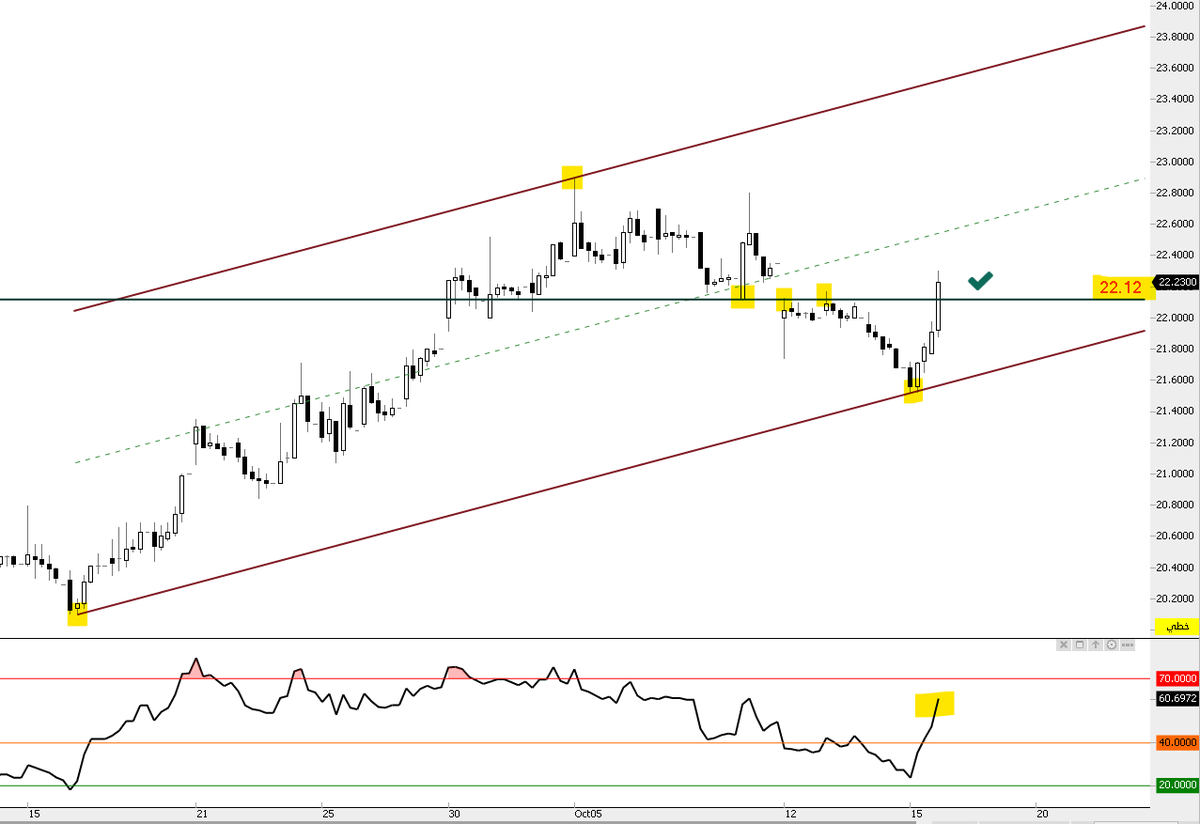
Task: Click 24.0000 on the price axis
Action: (x=1176, y=6)
